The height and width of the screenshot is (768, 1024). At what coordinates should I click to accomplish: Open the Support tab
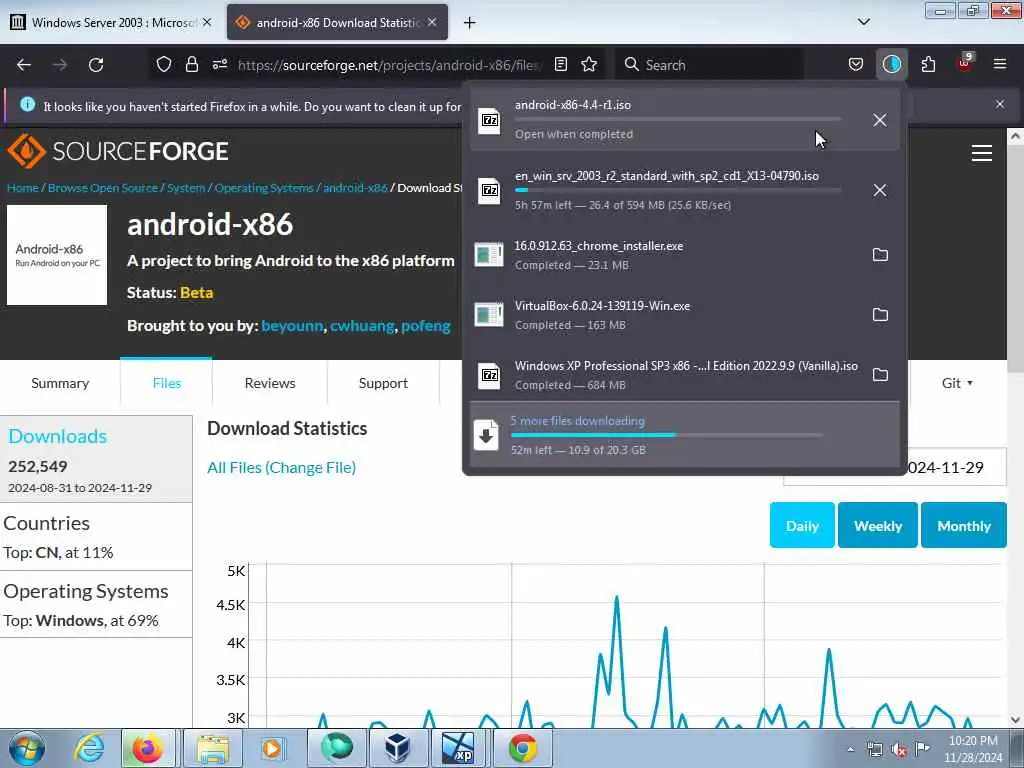point(383,383)
